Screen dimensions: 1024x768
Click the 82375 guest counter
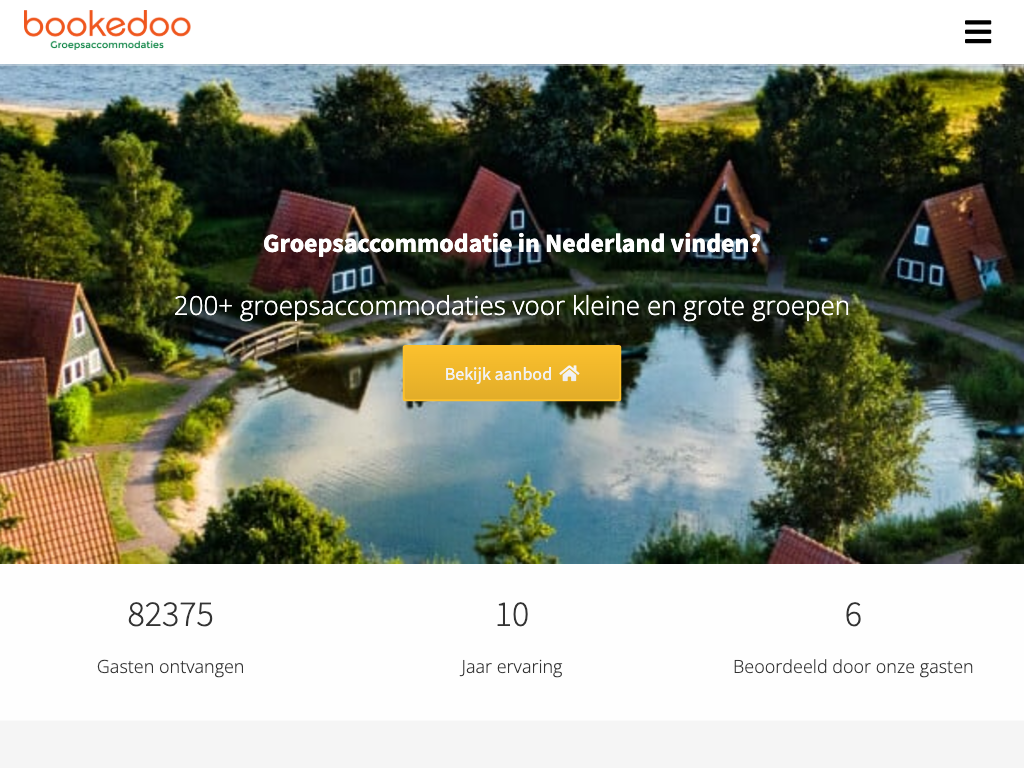(x=170, y=615)
